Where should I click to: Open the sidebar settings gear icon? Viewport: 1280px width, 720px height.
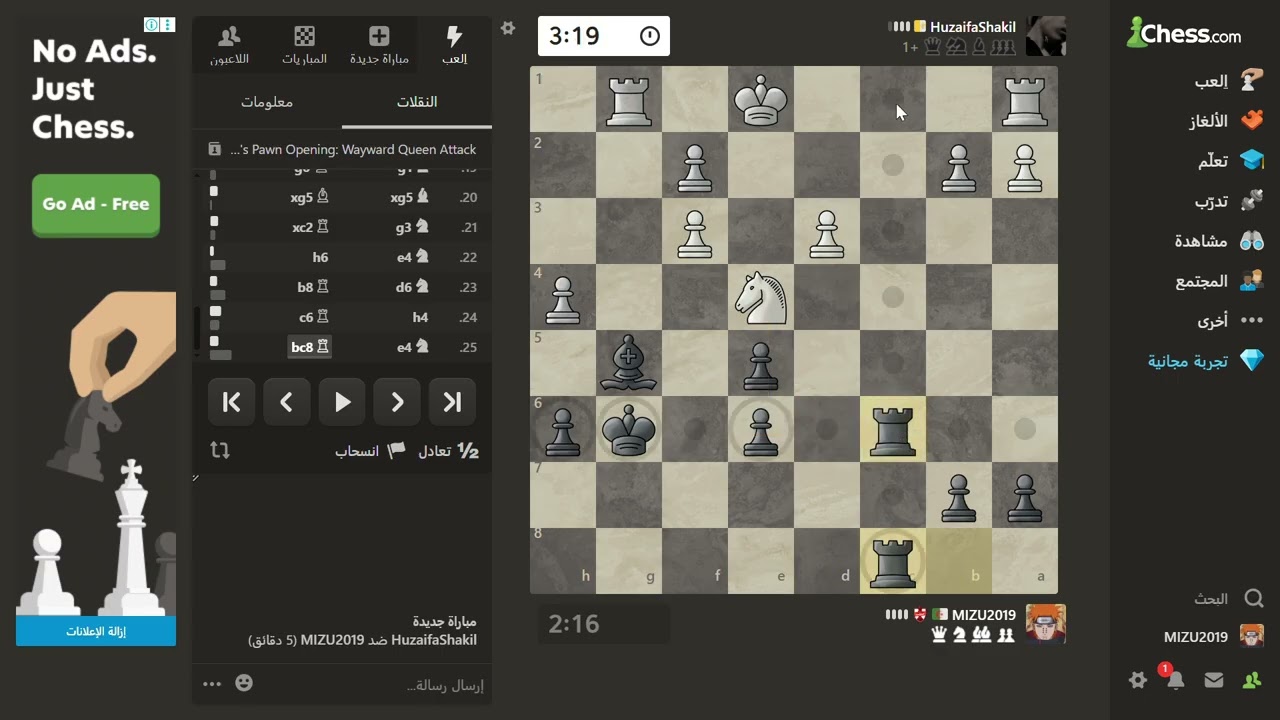(1137, 680)
